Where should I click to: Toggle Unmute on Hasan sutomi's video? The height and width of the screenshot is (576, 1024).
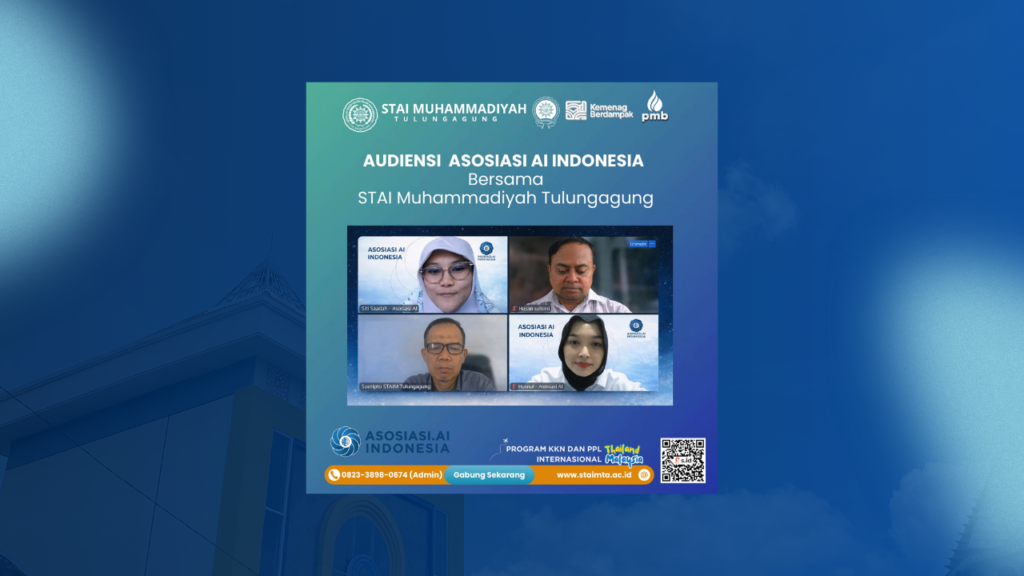638,244
